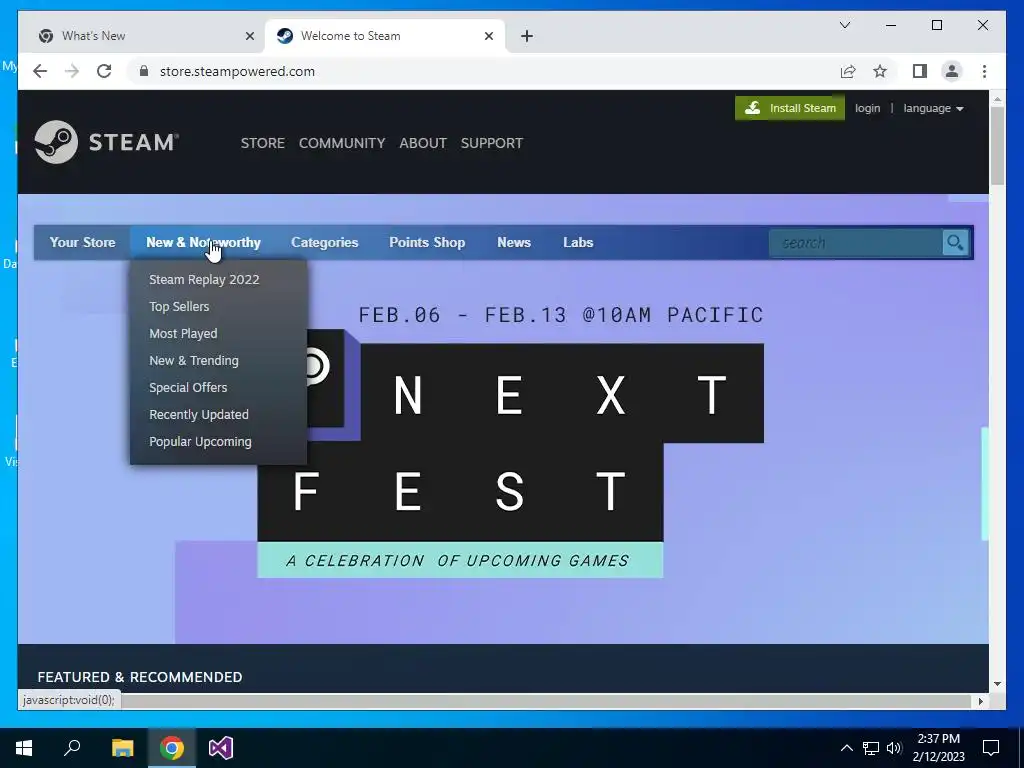Go back with Chrome's back arrow
1024x768 pixels.
click(x=40, y=71)
